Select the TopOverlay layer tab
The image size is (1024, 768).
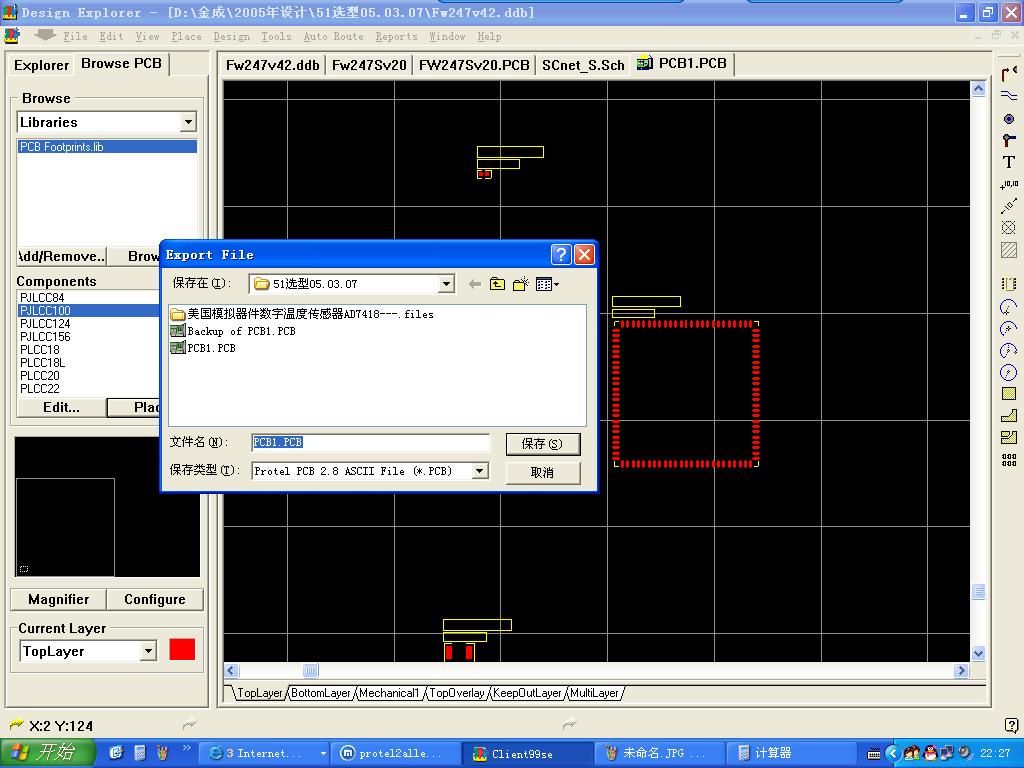[456, 693]
